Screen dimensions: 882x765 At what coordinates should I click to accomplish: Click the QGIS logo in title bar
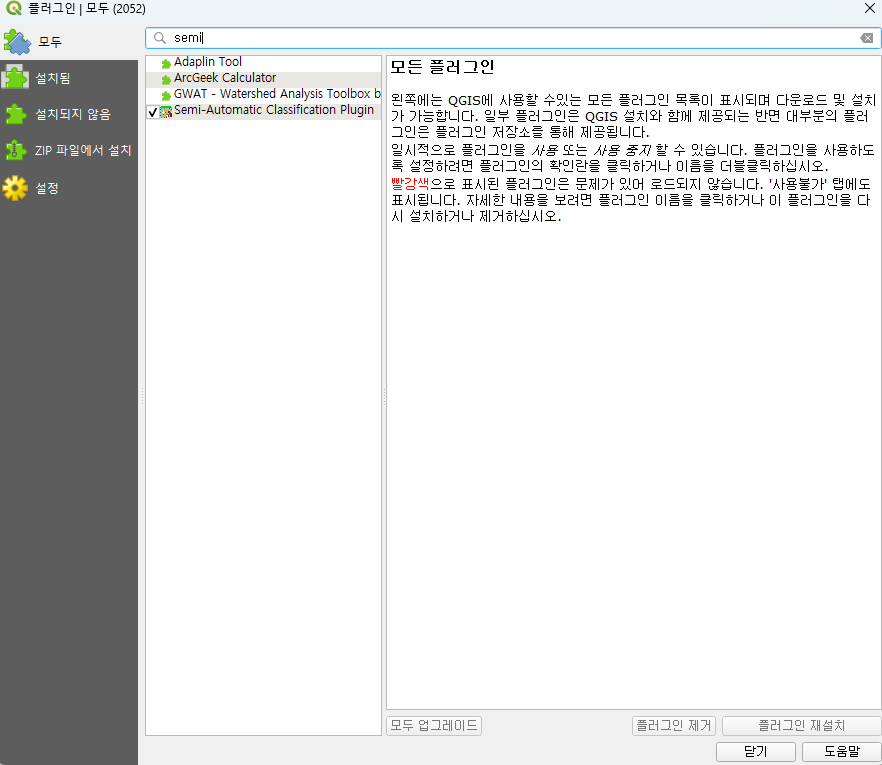pos(14,8)
